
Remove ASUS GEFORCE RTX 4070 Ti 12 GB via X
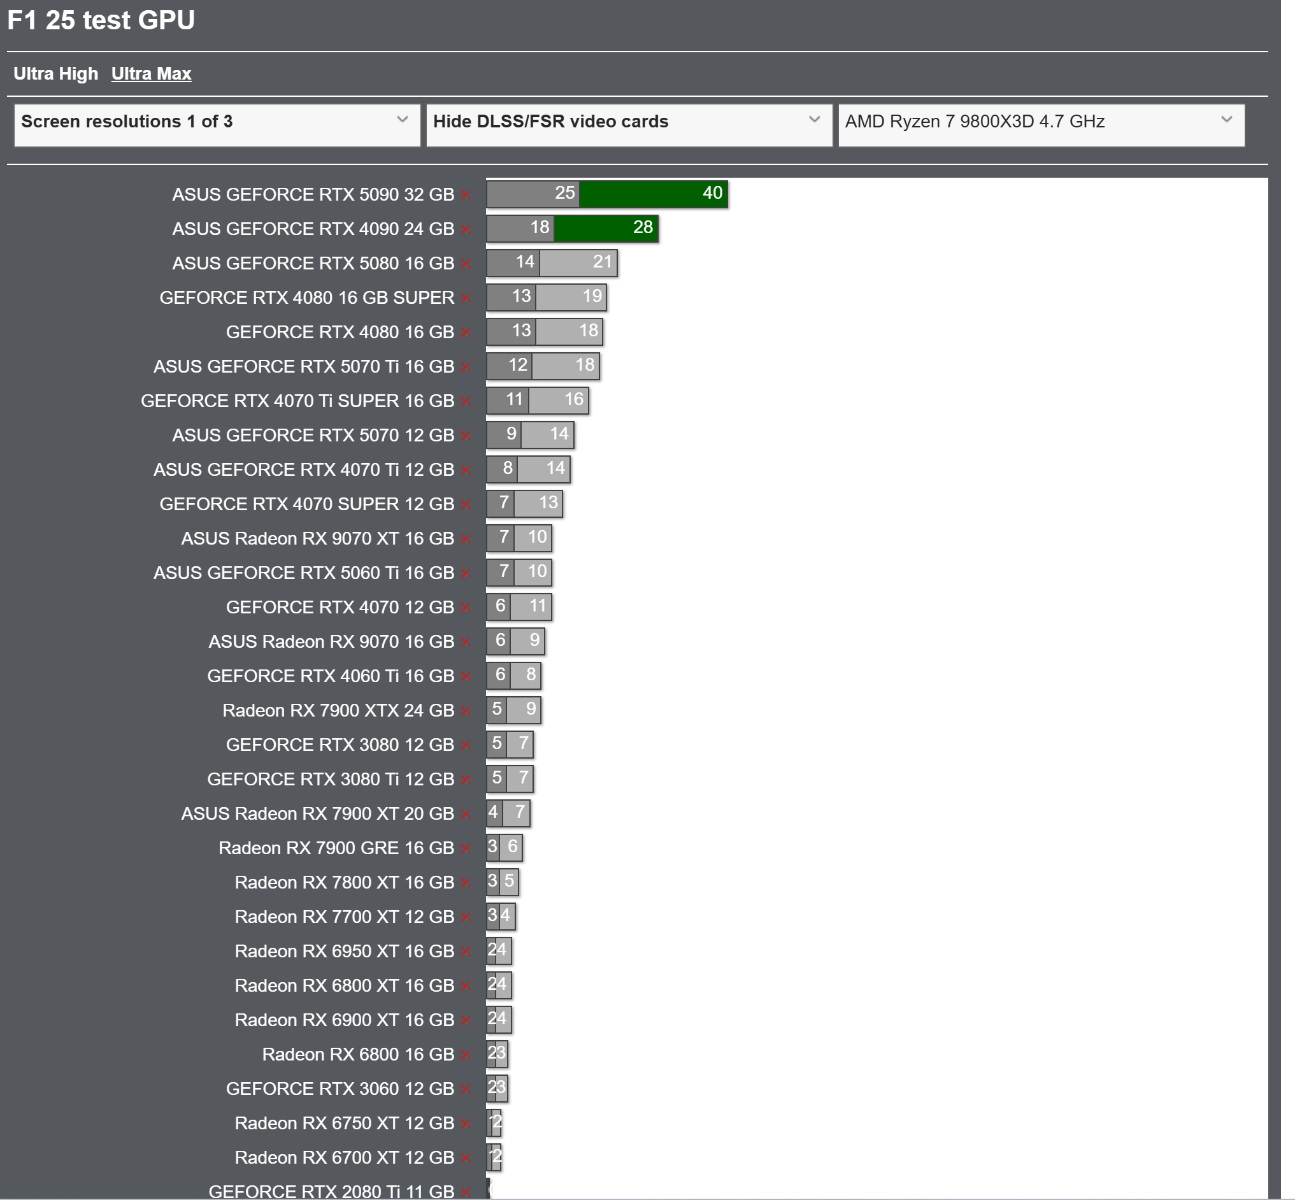click(x=466, y=471)
